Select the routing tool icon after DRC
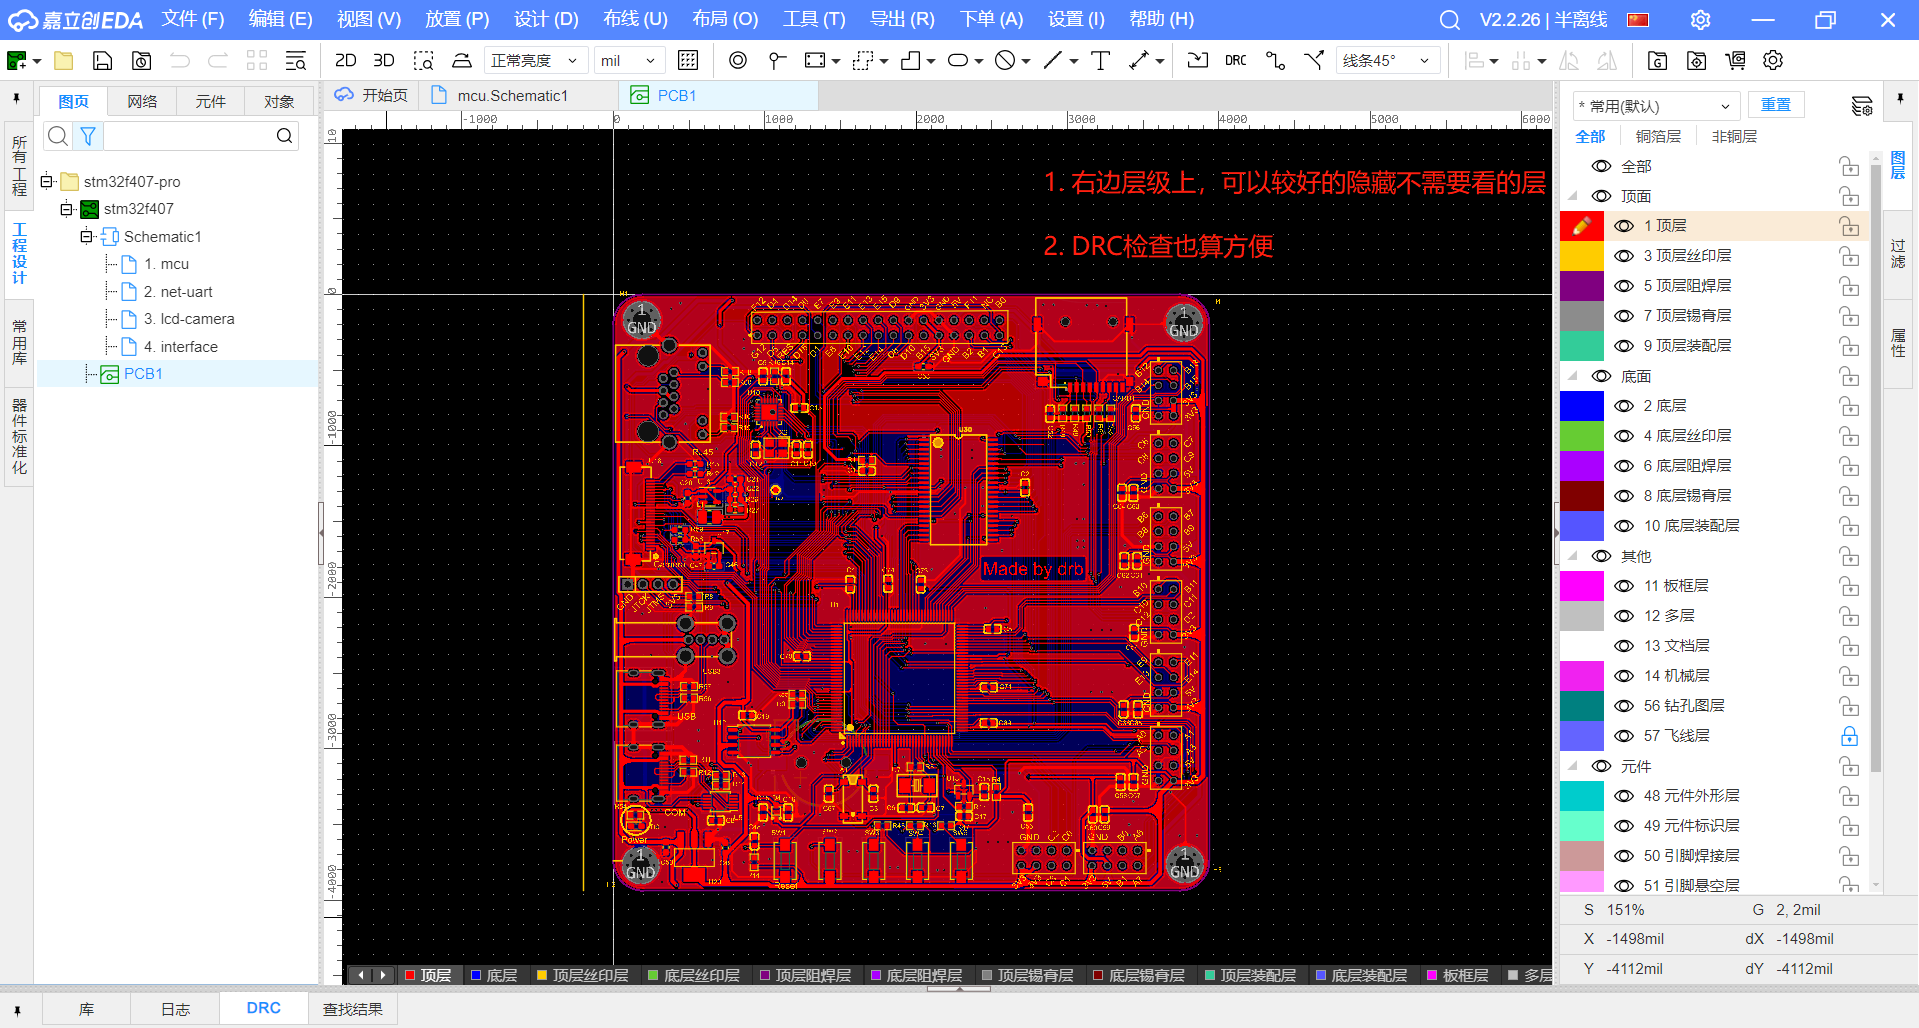 pos(1275,61)
